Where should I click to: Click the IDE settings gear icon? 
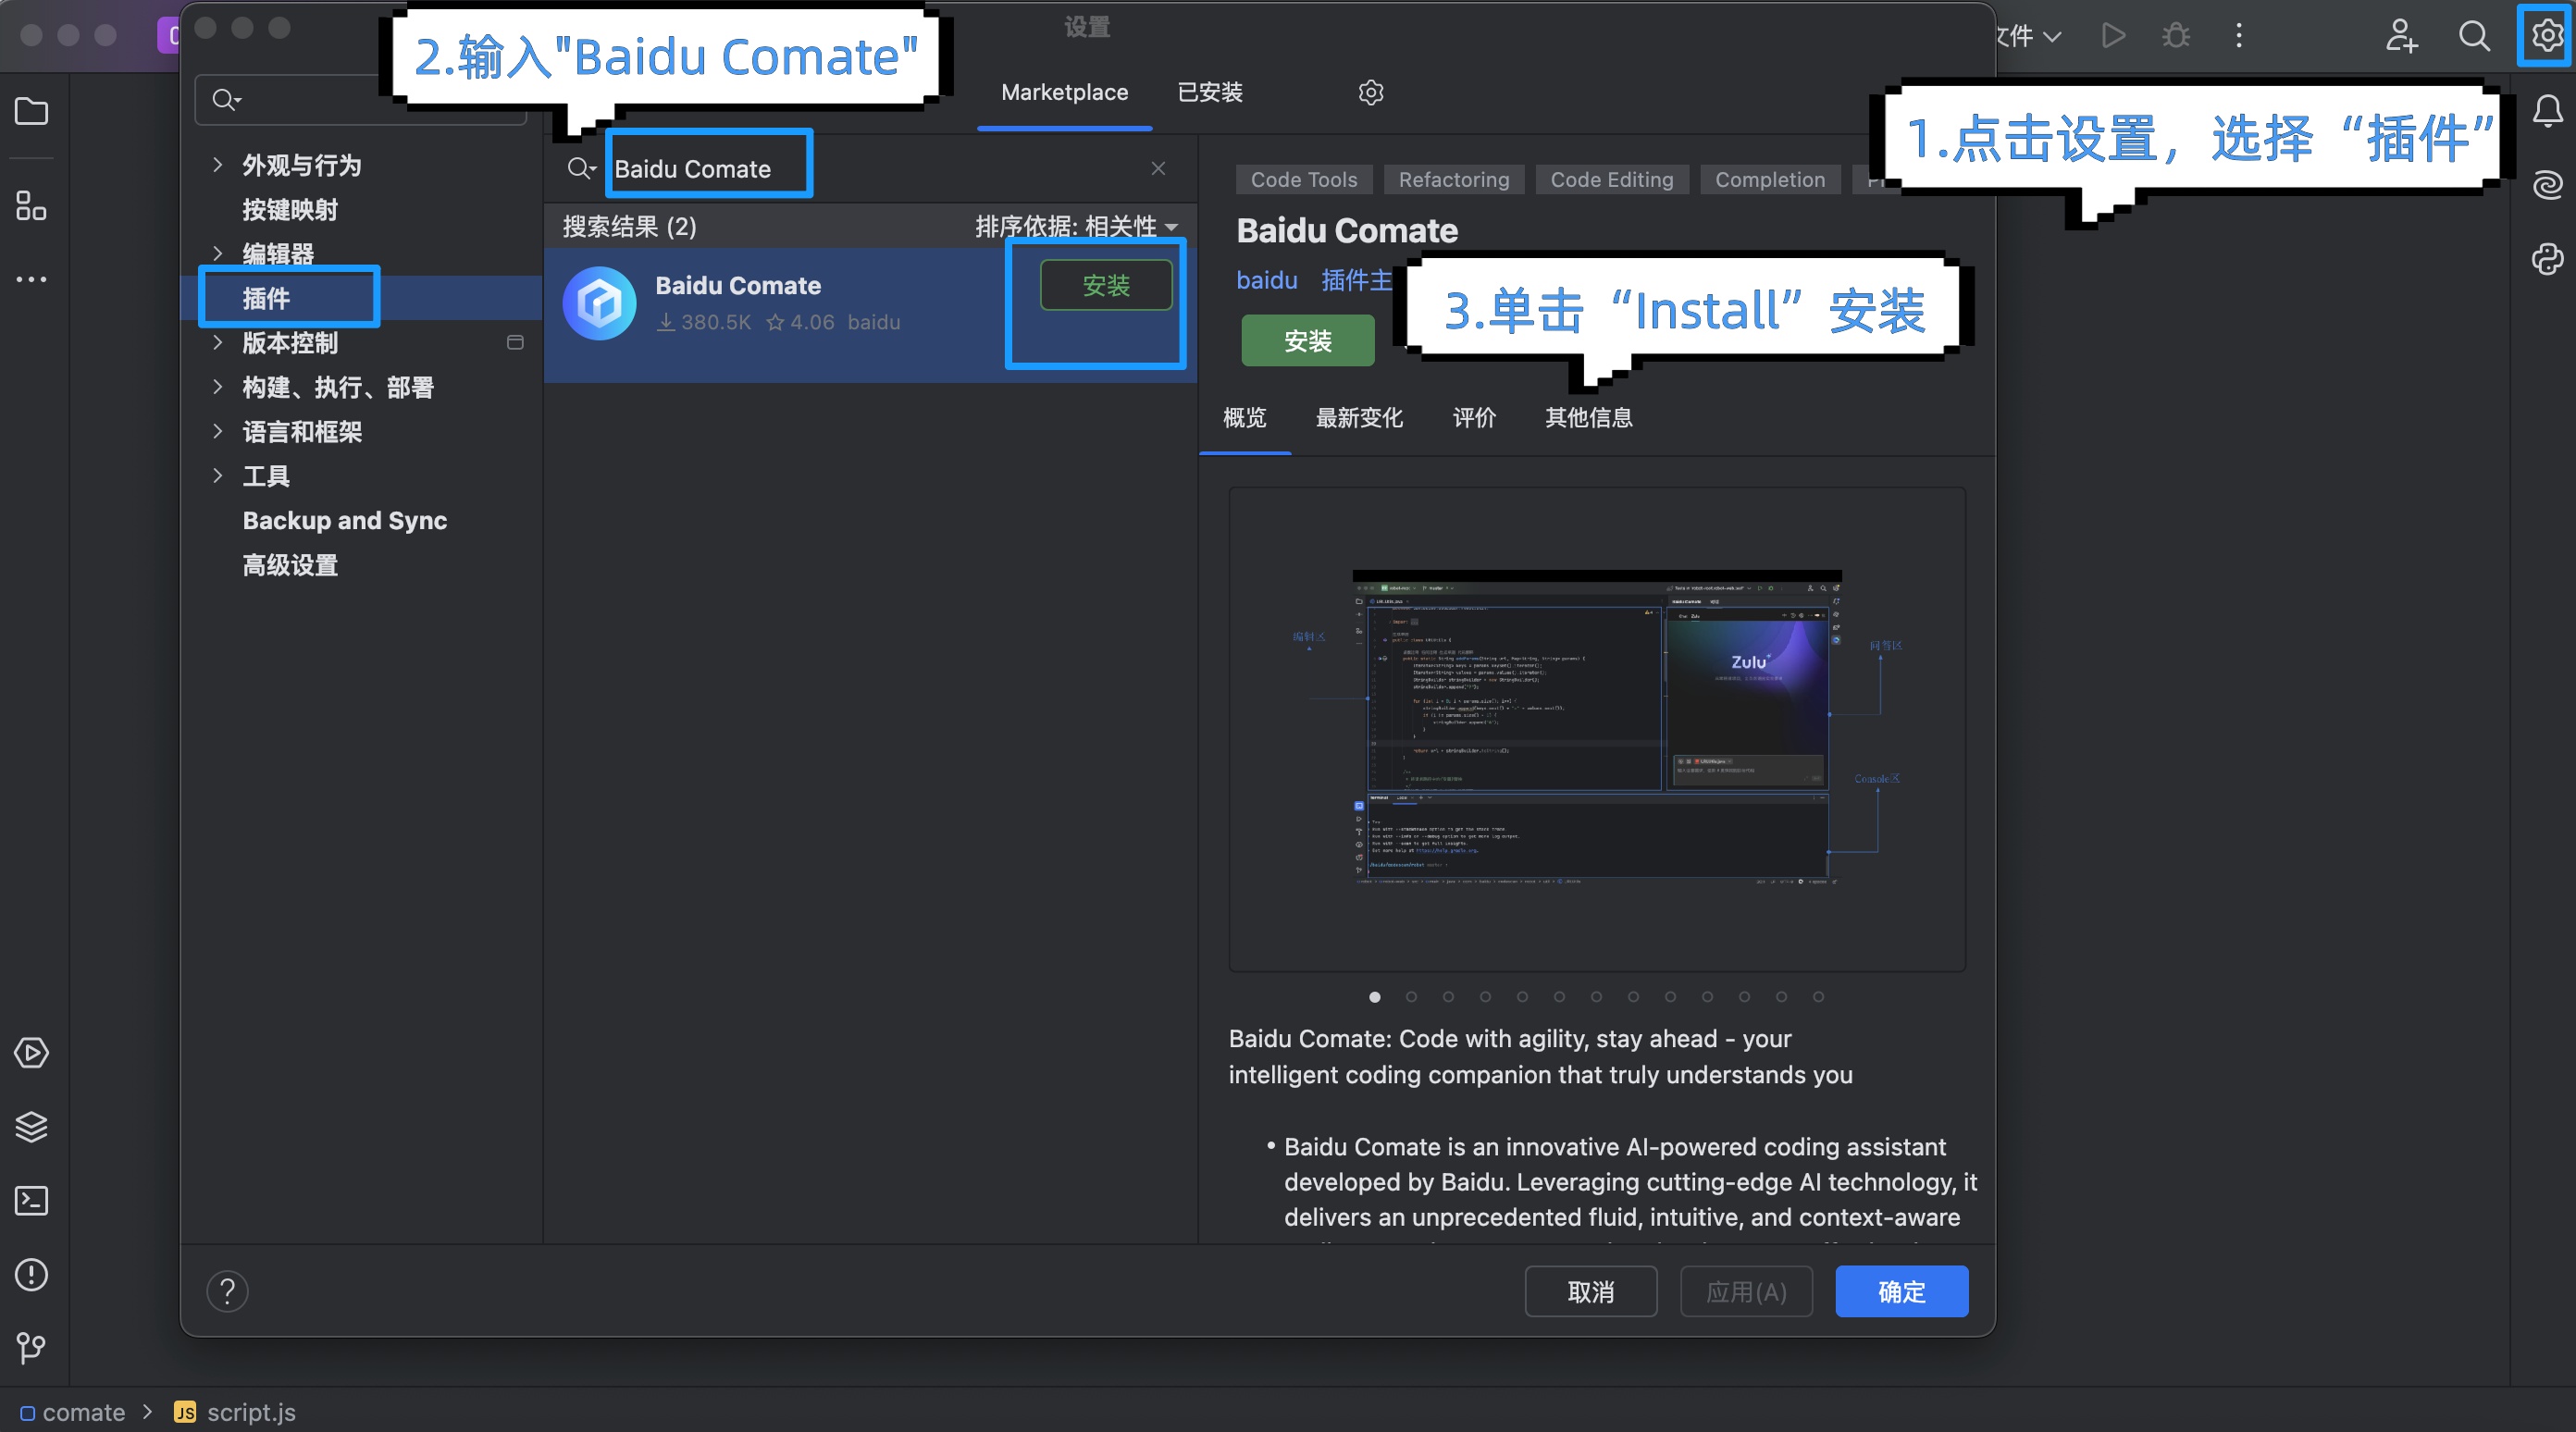coord(2546,35)
